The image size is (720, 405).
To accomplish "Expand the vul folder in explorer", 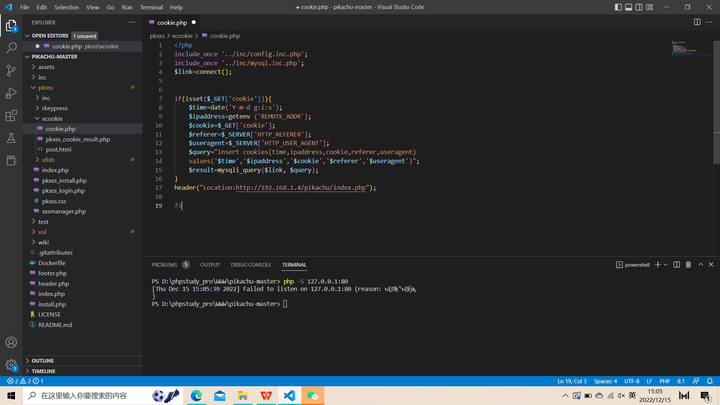I will pyautogui.click(x=43, y=232).
